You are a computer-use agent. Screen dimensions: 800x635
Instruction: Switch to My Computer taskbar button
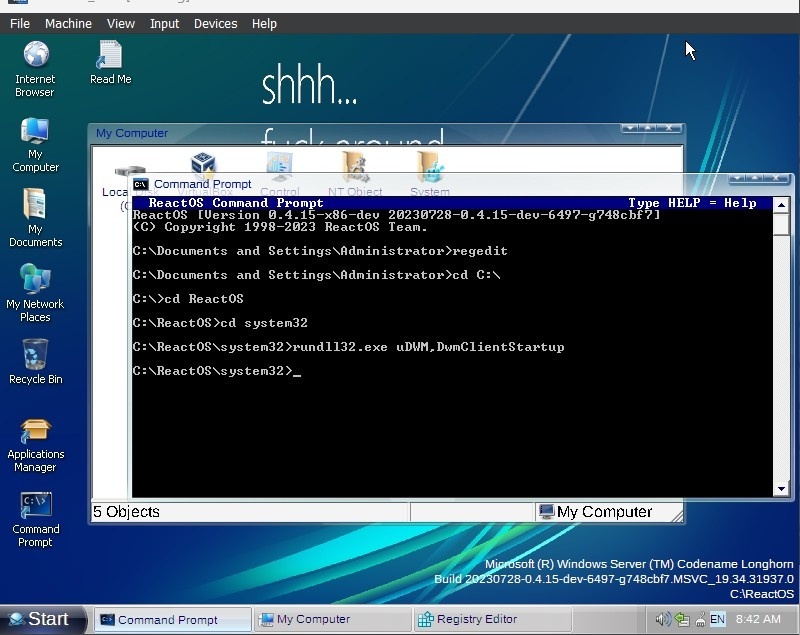point(332,619)
